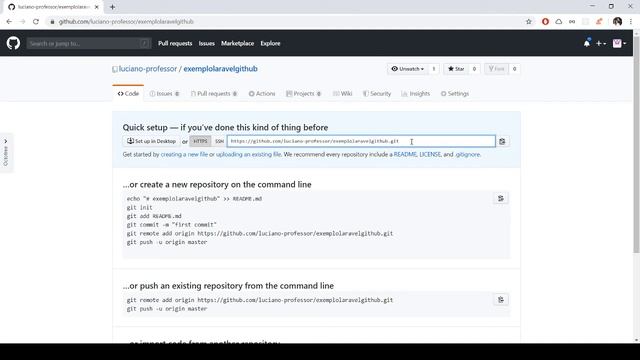Open Pull requests in the top header
Screen dimensions: 640x360
[x=175, y=43]
